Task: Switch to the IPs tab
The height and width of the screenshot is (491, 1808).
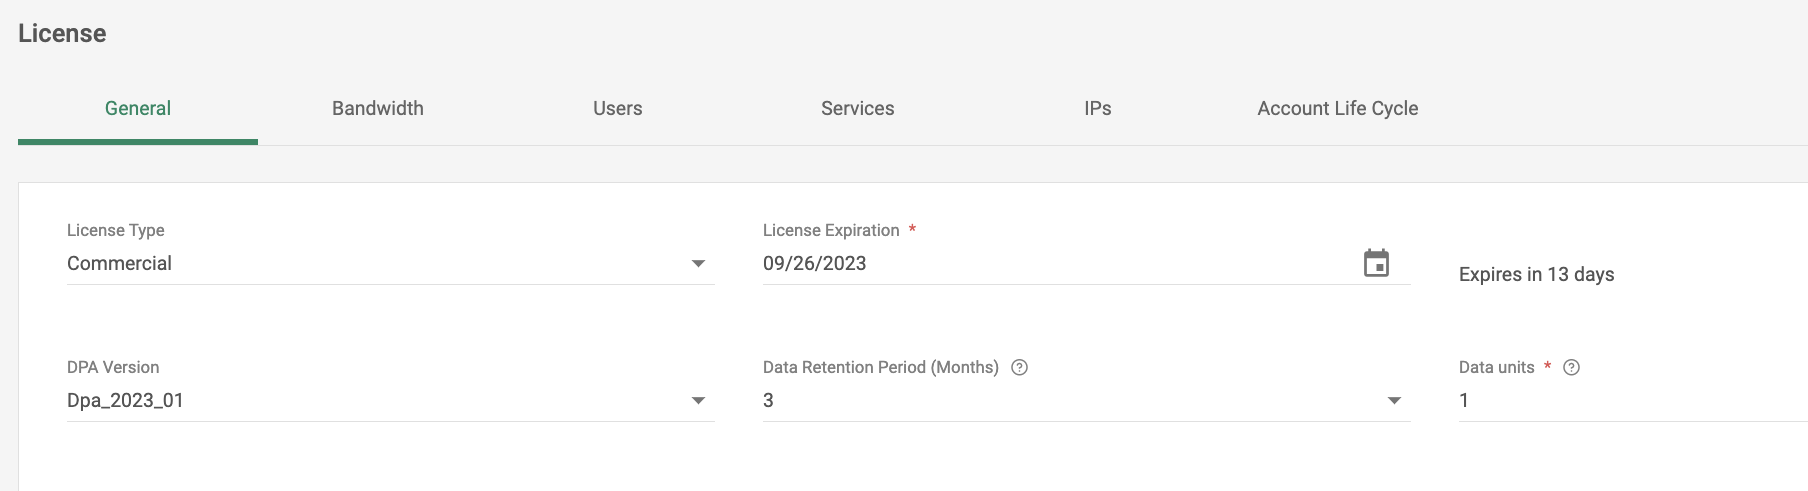Action: (1098, 109)
